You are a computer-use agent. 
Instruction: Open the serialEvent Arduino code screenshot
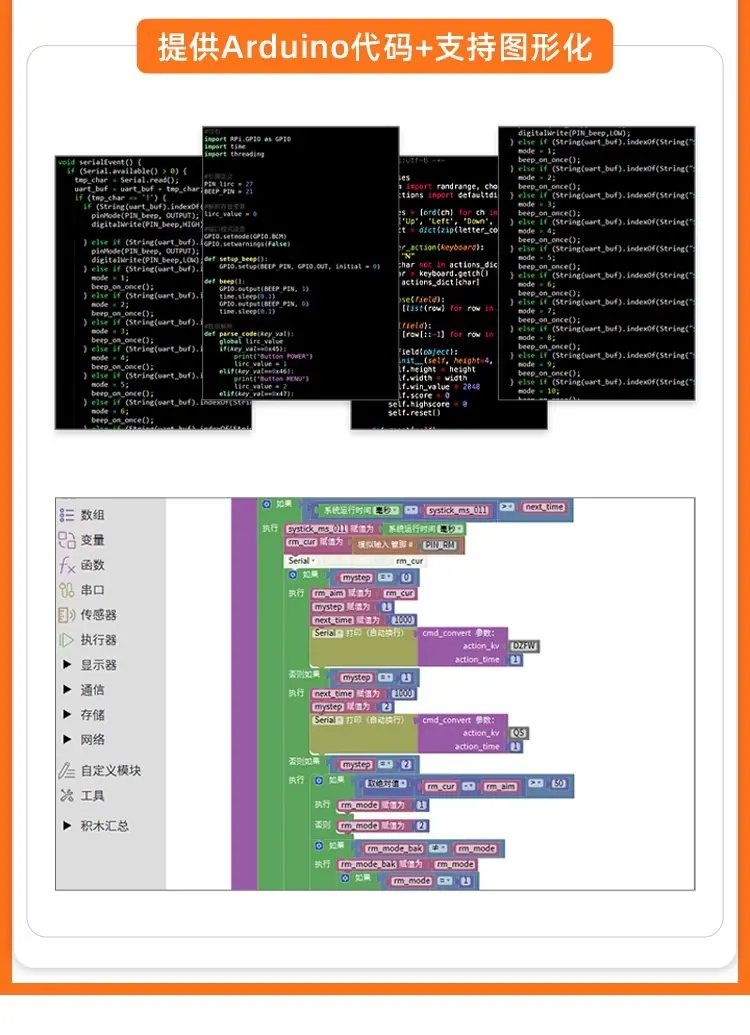pos(129,292)
